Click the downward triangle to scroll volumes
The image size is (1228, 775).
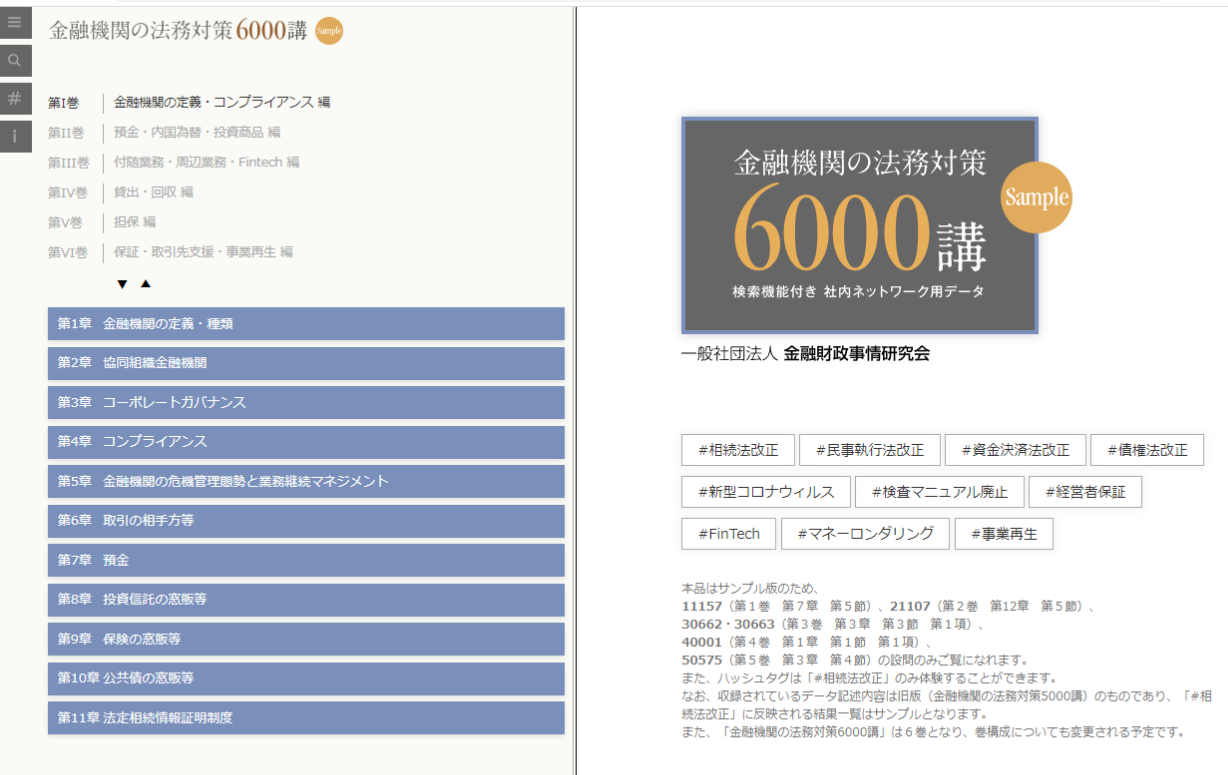tap(122, 284)
